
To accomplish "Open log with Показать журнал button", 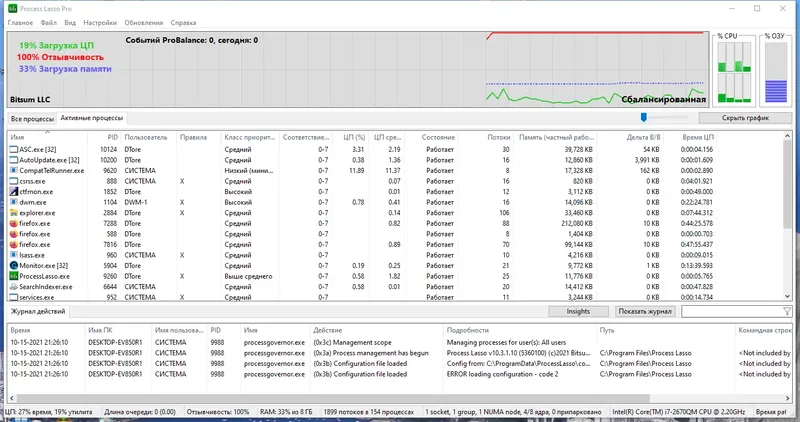I will (x=645, y=311).
